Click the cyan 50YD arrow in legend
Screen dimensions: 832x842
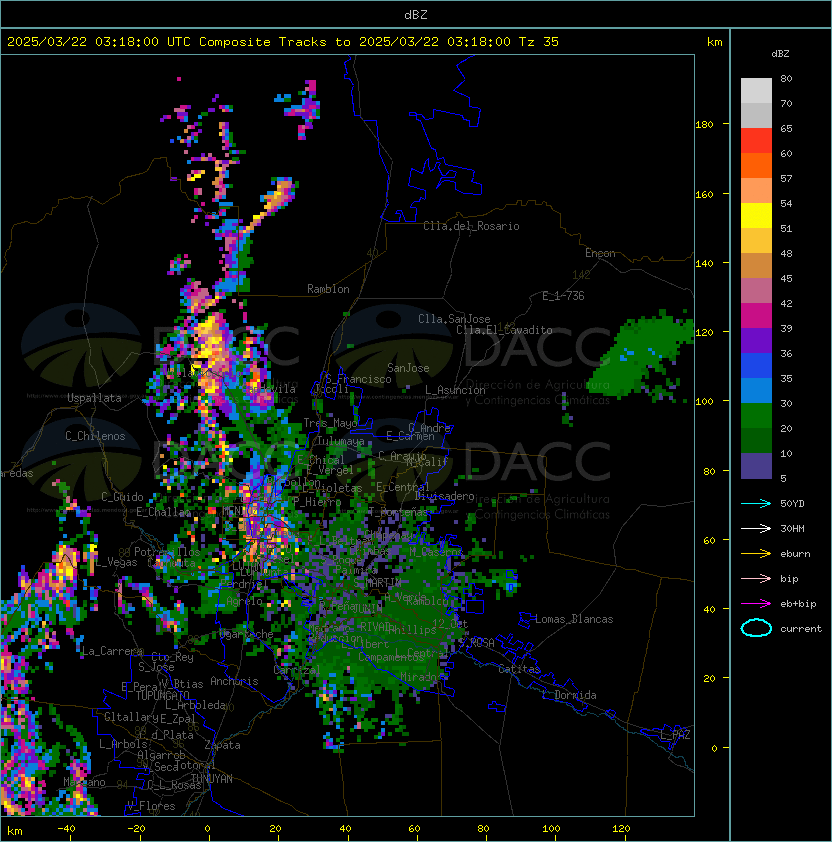pyautogui.click(x=756, y=504)
